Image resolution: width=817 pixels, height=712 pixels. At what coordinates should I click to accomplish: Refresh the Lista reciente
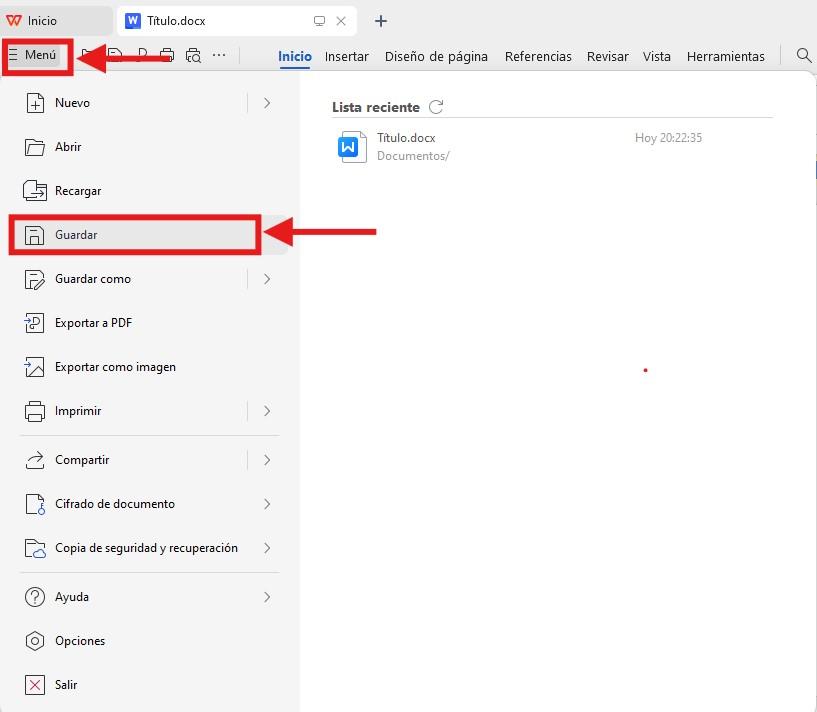point(434,106)
